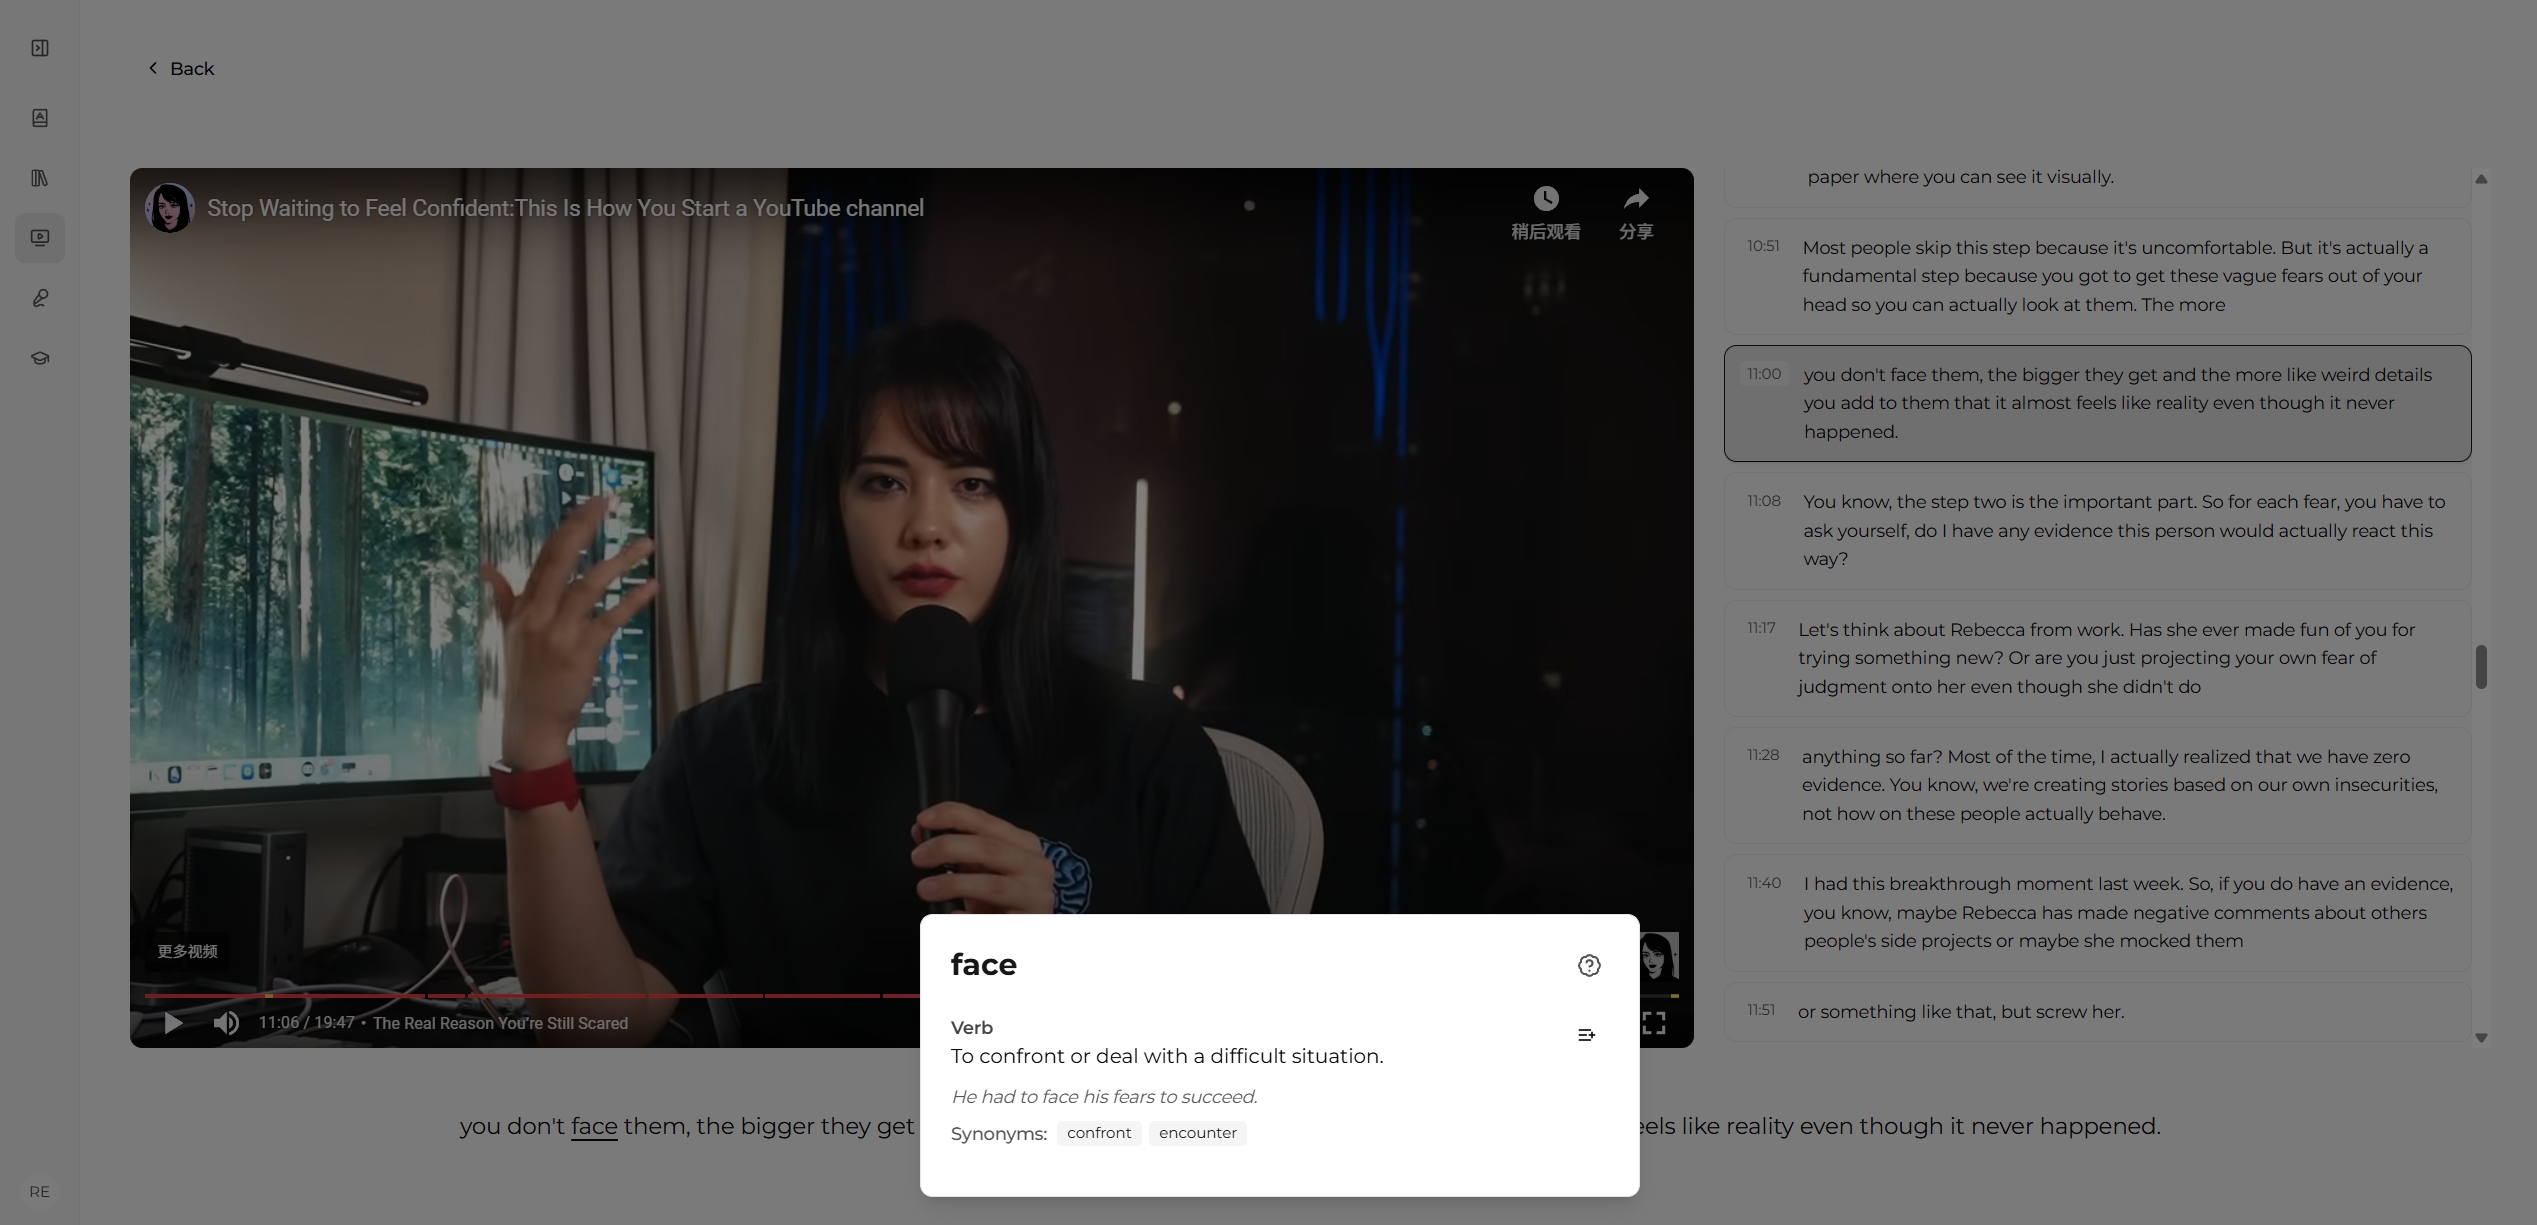
Task: Play the paused video
Action: pos(172,1023)
